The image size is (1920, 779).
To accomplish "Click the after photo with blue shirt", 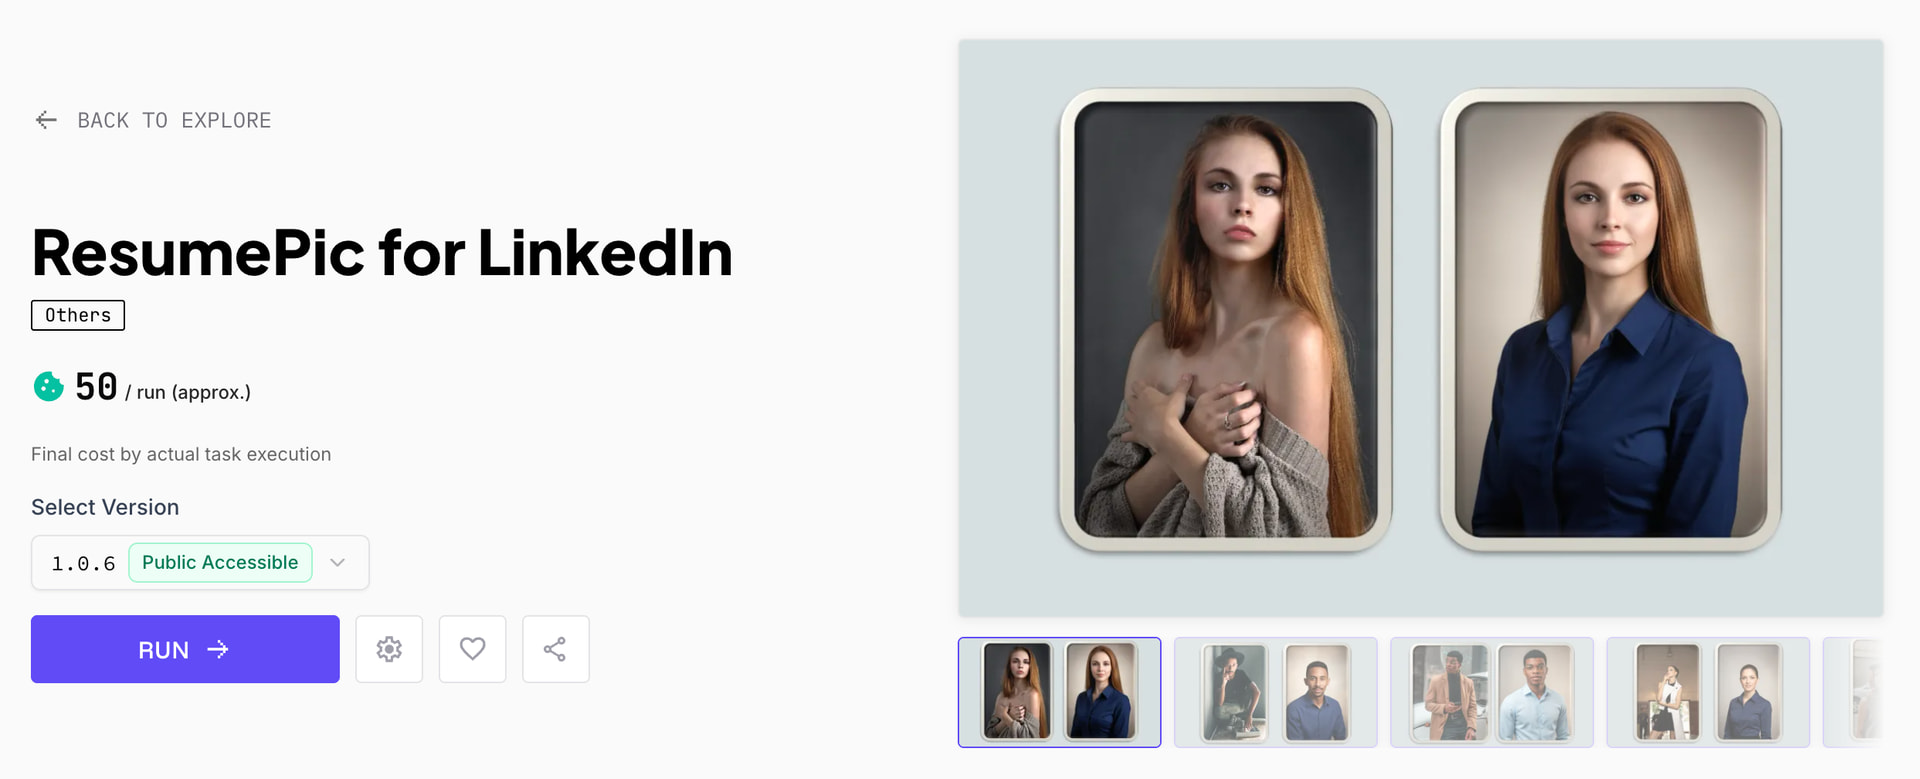I will [1610, 320].
